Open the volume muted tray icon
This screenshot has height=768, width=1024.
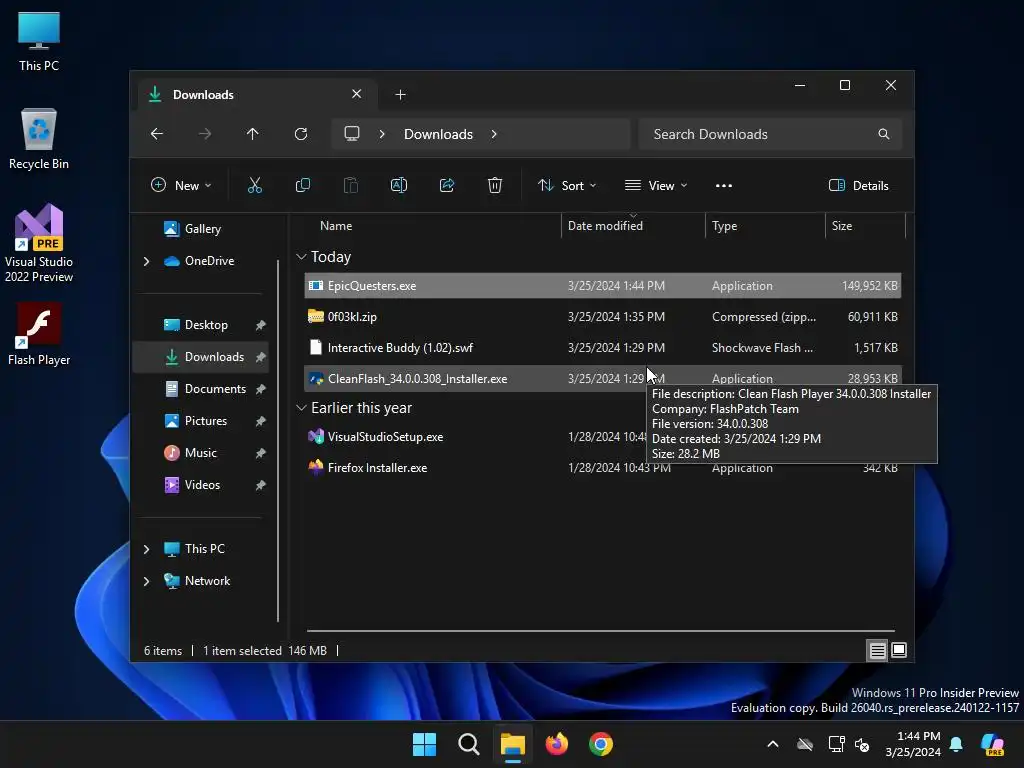click(862, 744)
